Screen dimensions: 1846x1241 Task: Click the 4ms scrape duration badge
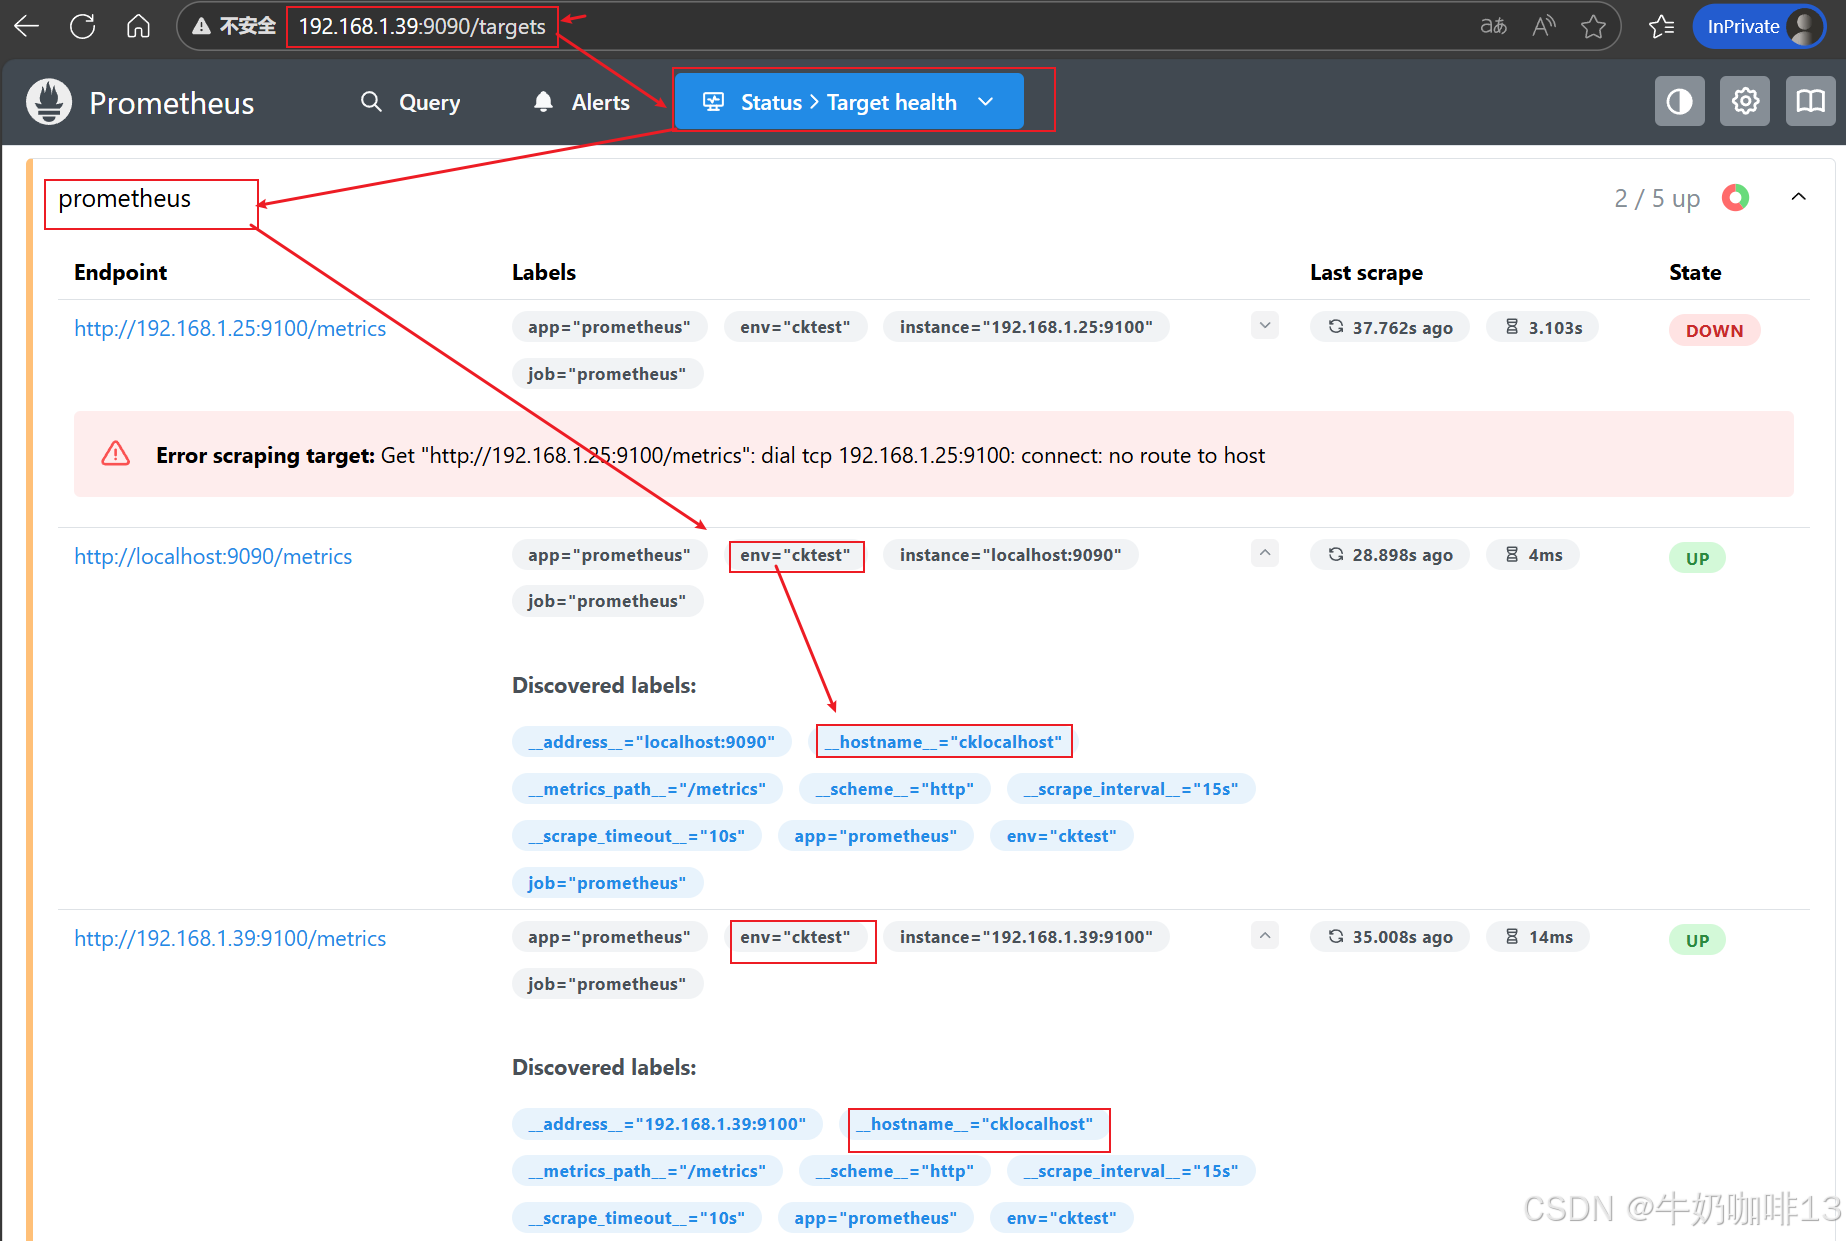1533,555
